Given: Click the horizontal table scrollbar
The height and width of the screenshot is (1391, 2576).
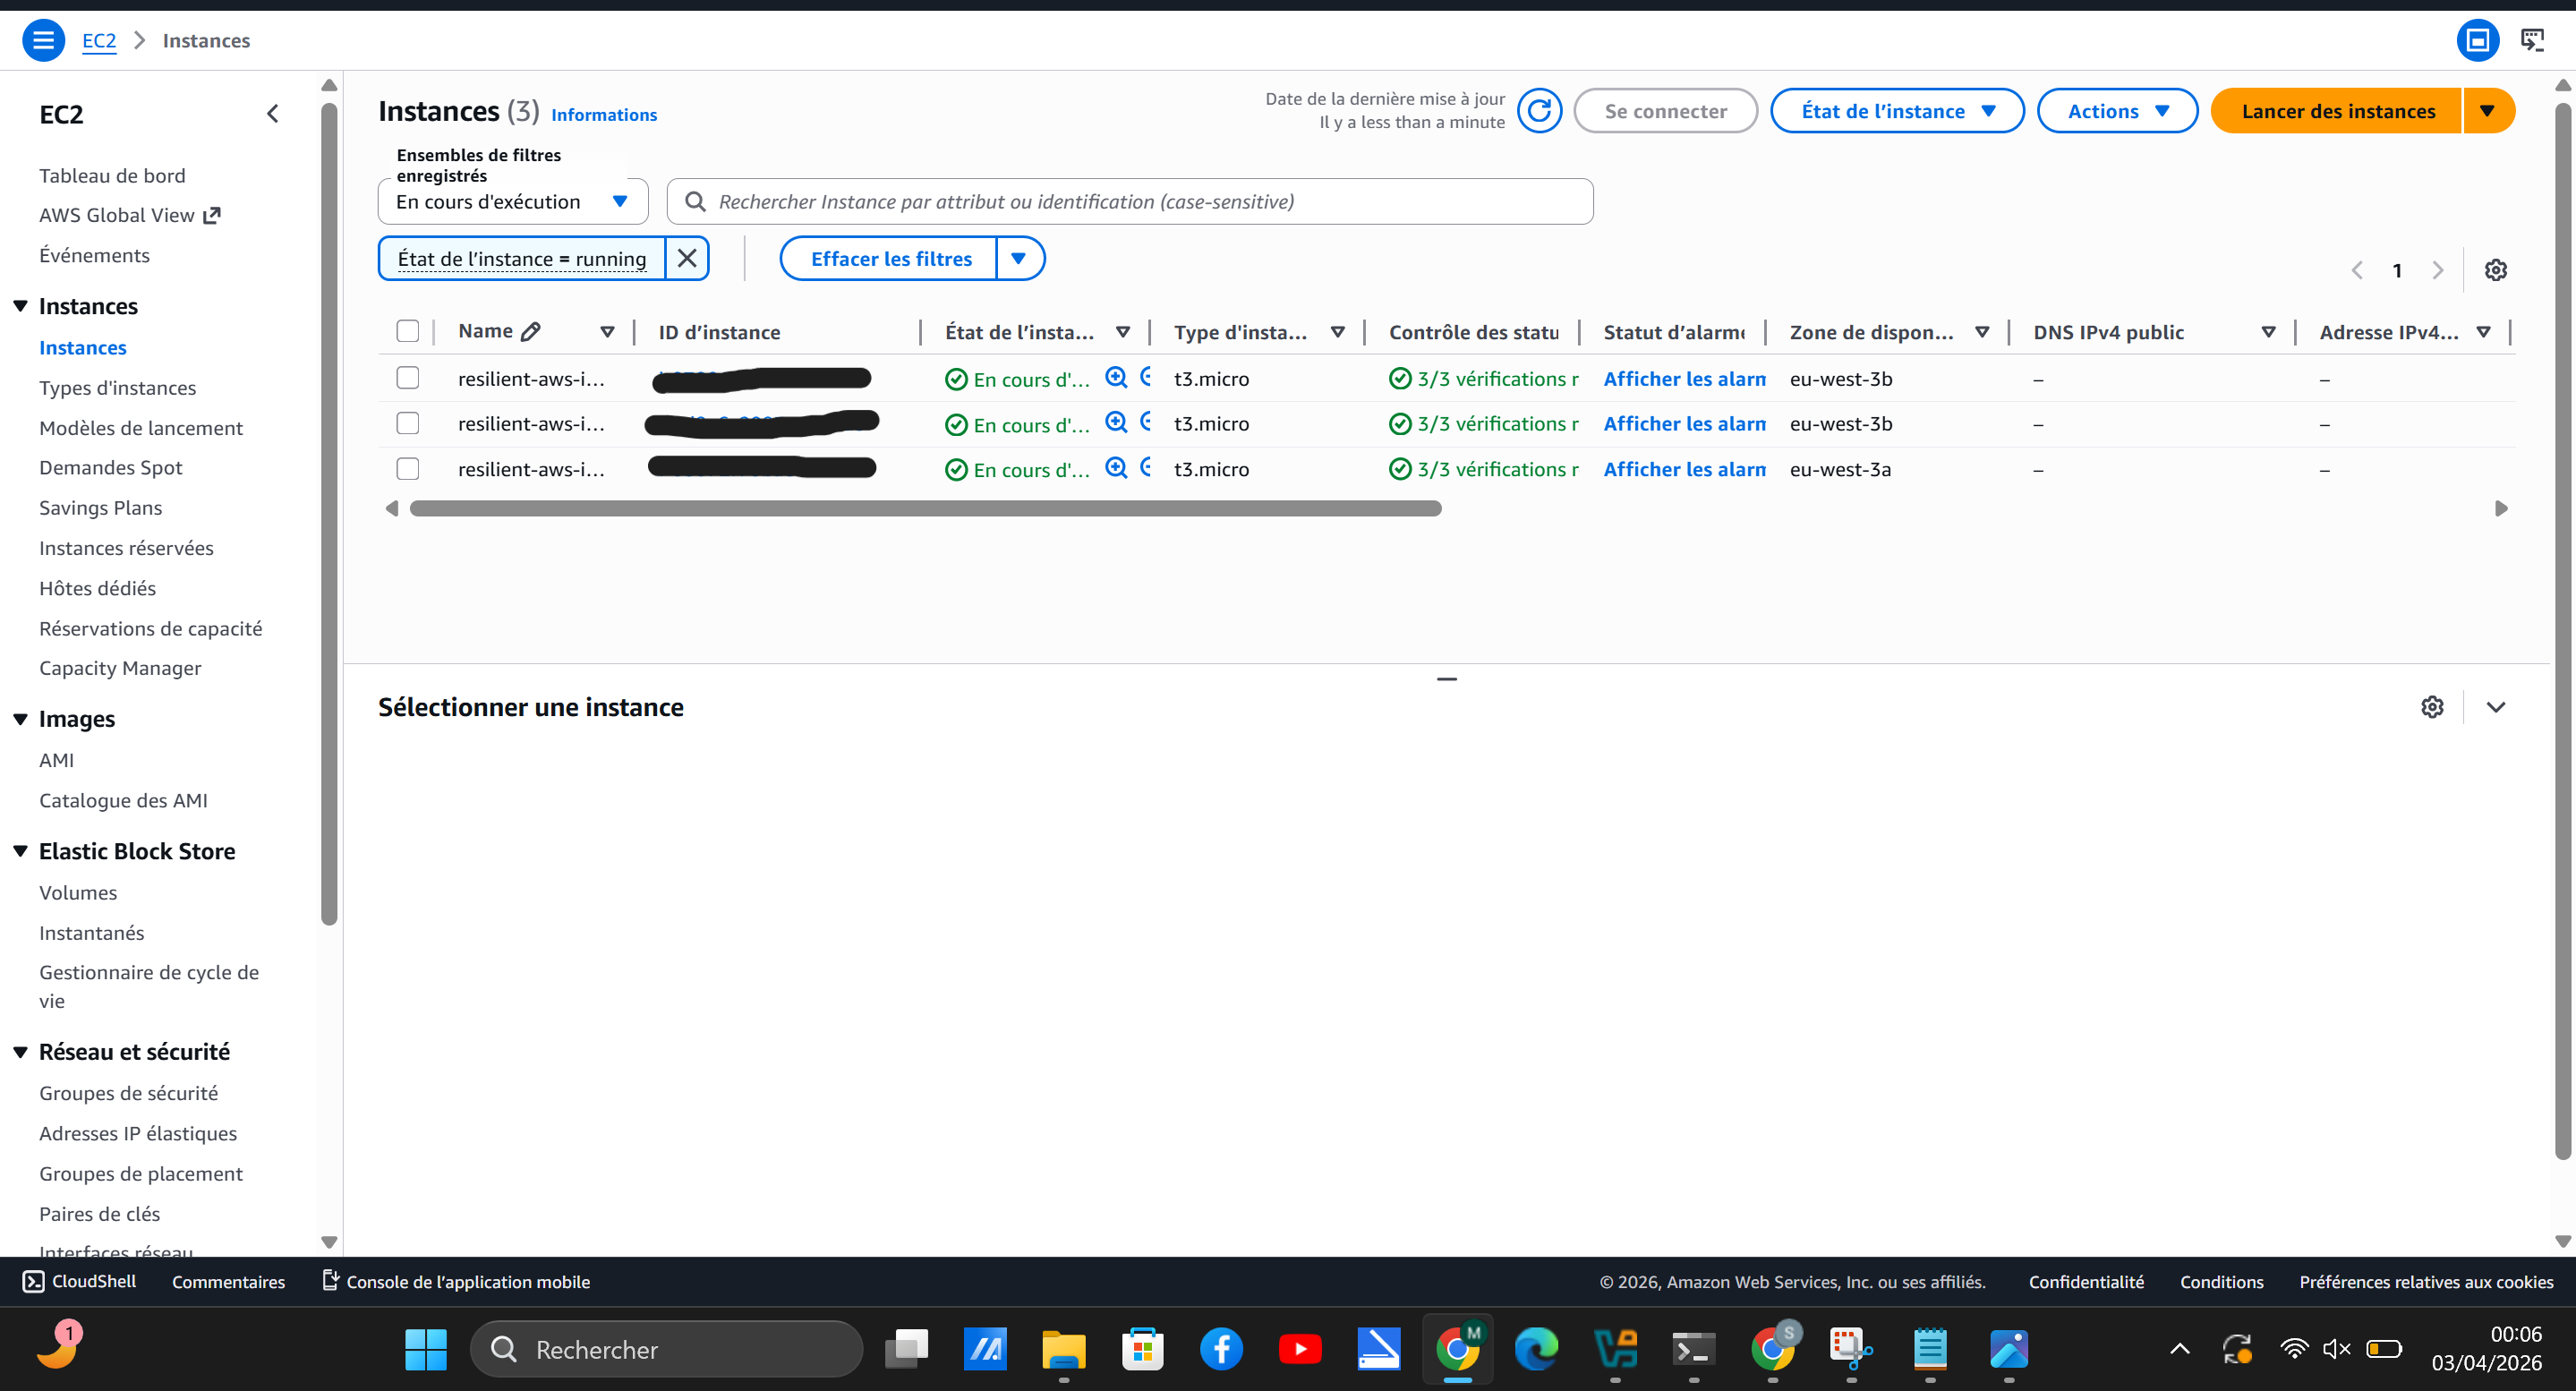Looking at the screenshot, I should [925, 509].
